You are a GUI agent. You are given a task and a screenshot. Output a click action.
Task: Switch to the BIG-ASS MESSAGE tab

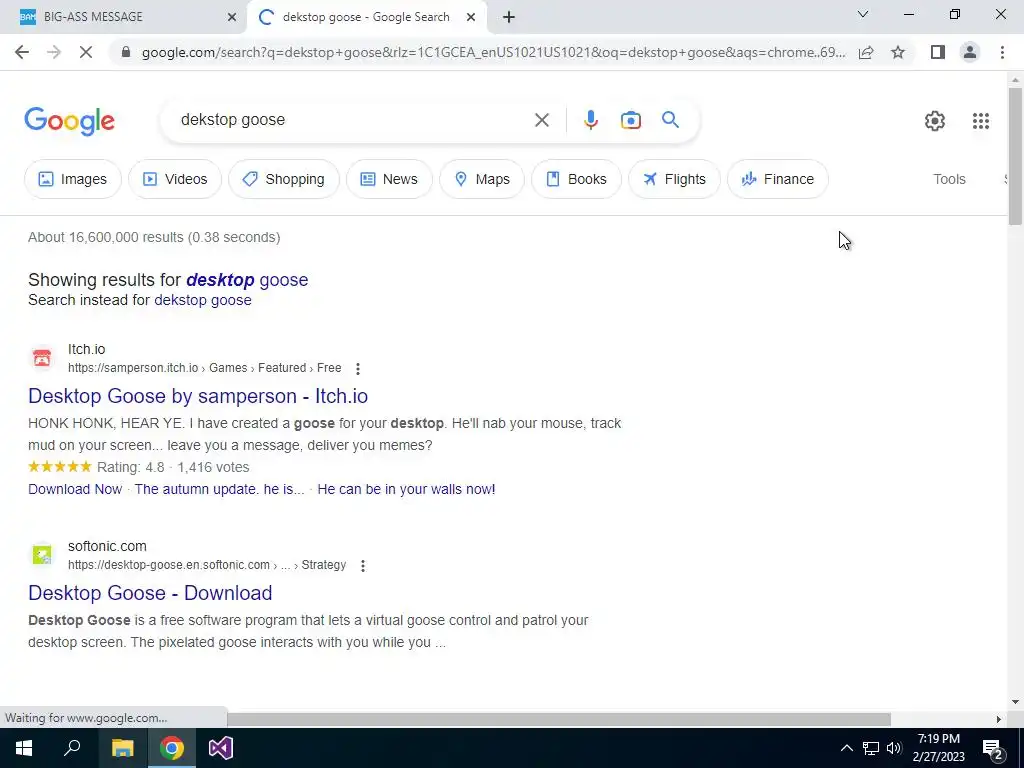[x=123, y=17]
